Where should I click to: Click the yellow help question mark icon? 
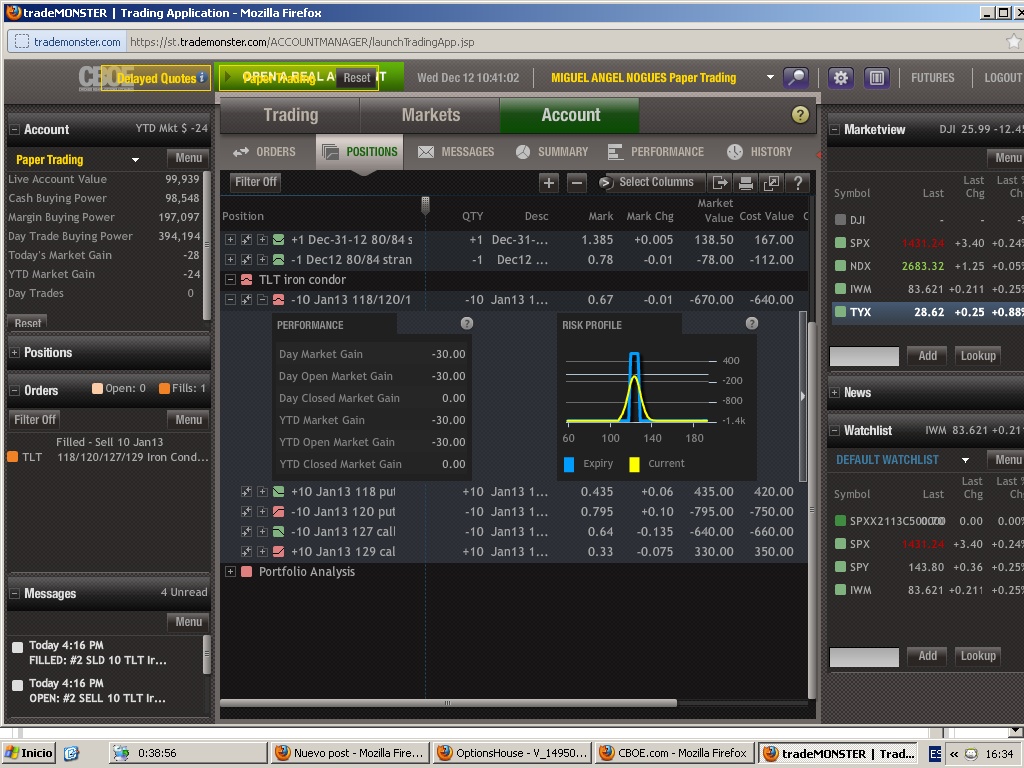click(x=799, y=115)
